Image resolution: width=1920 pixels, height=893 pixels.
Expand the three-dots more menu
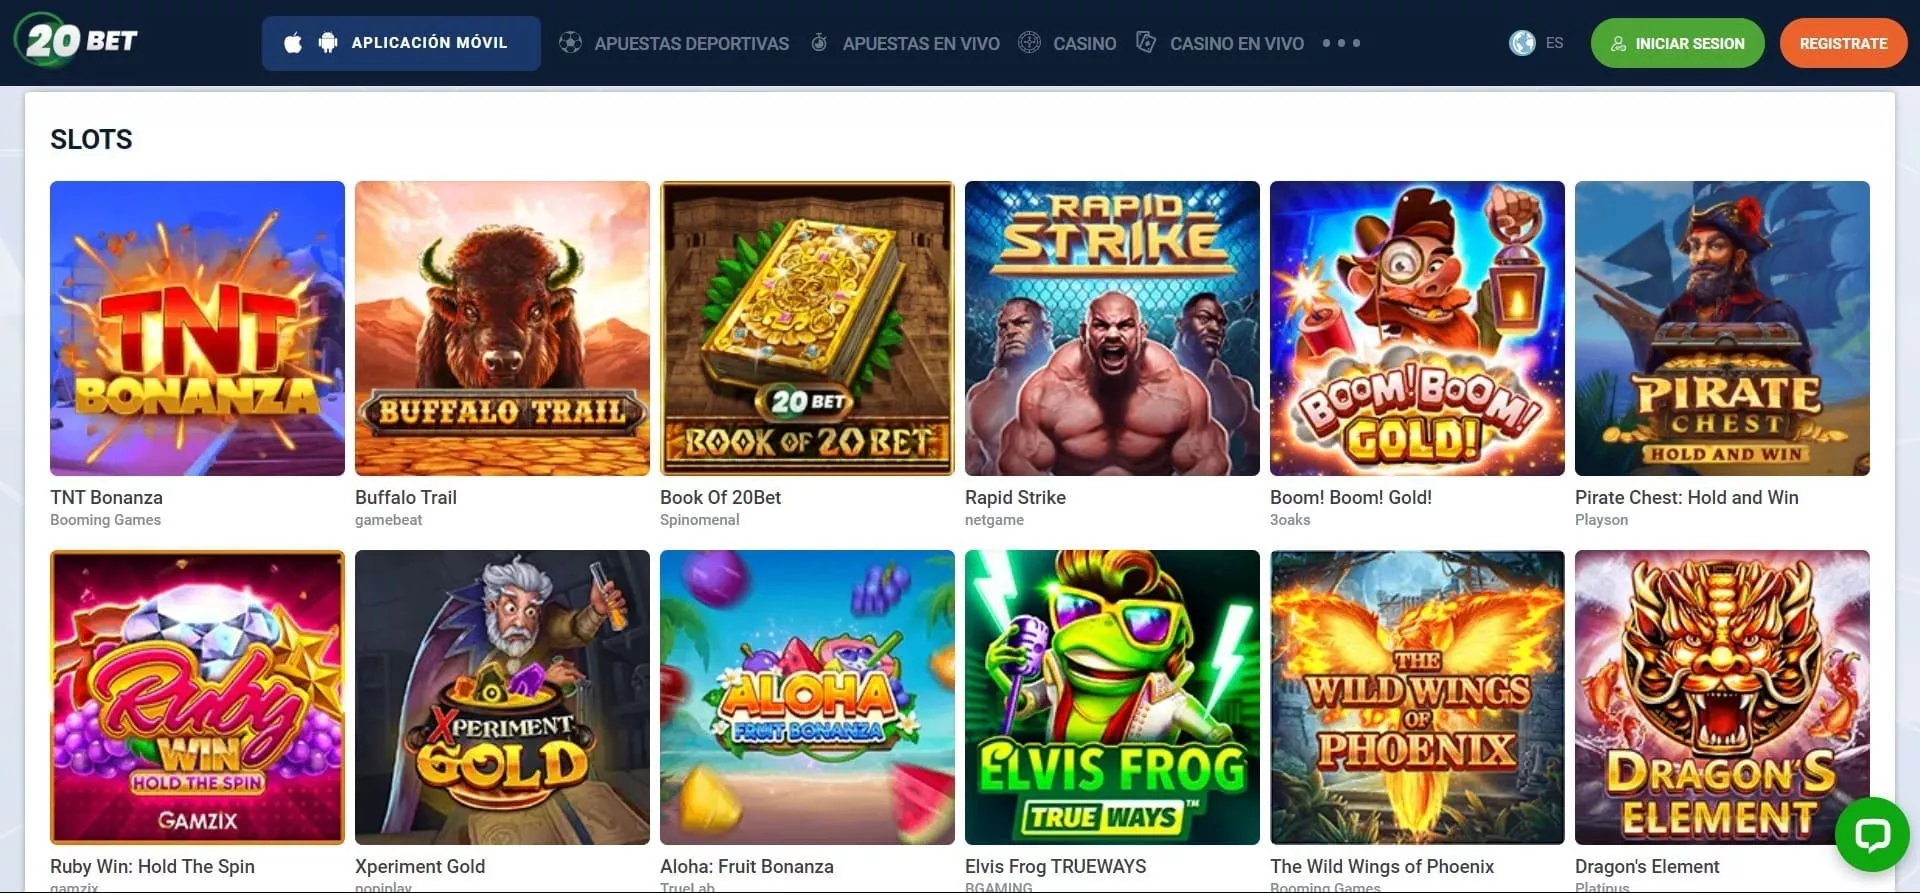point(1341,43)
